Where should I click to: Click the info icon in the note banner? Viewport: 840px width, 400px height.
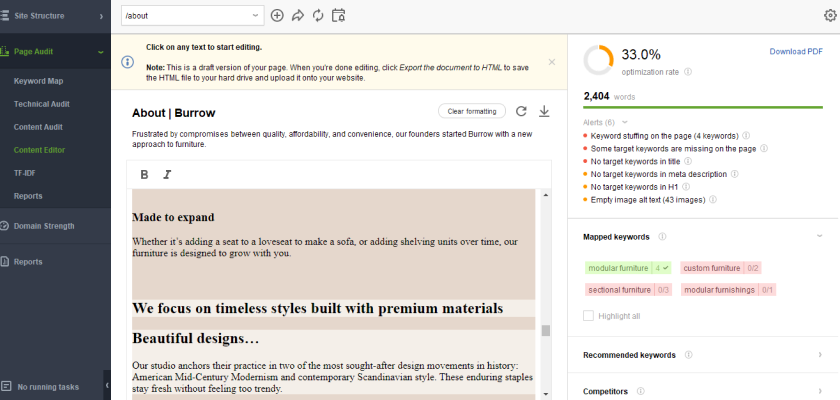pyautogui.click(x=128, y=62)
